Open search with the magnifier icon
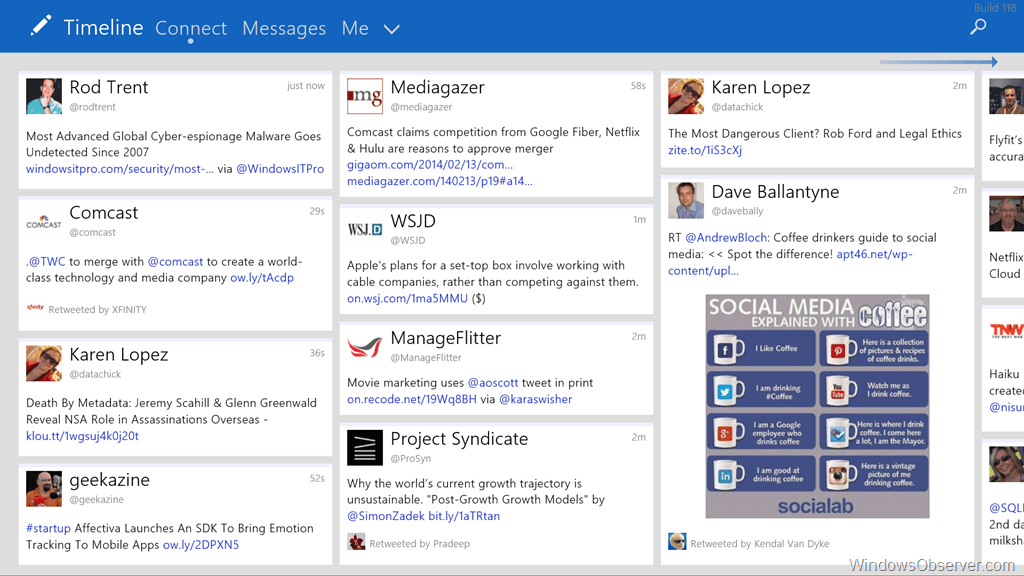Screen dimensions: 1024x576 click(x=978, y=27)
